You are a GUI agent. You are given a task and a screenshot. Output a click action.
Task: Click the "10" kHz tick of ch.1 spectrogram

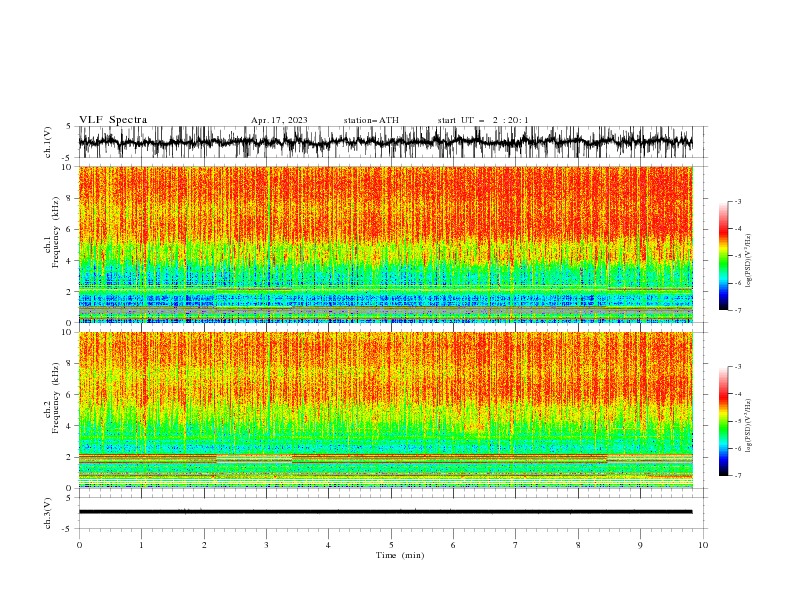click(x=68, y=167)
